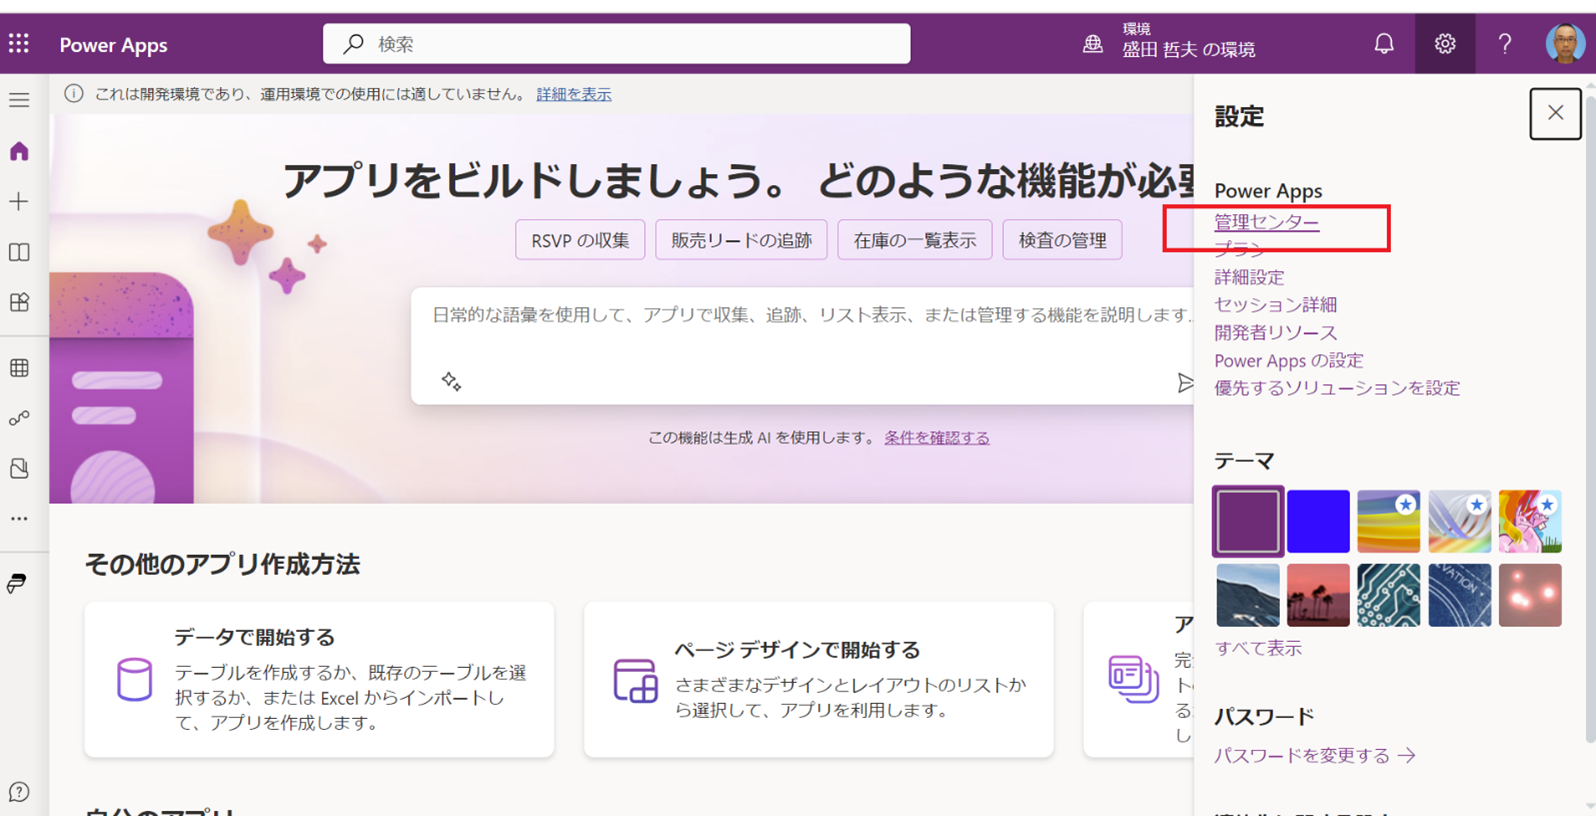Open the Power Platform icon in sidebar
This screenshot has width=1596, height=816.
point(17,584)
